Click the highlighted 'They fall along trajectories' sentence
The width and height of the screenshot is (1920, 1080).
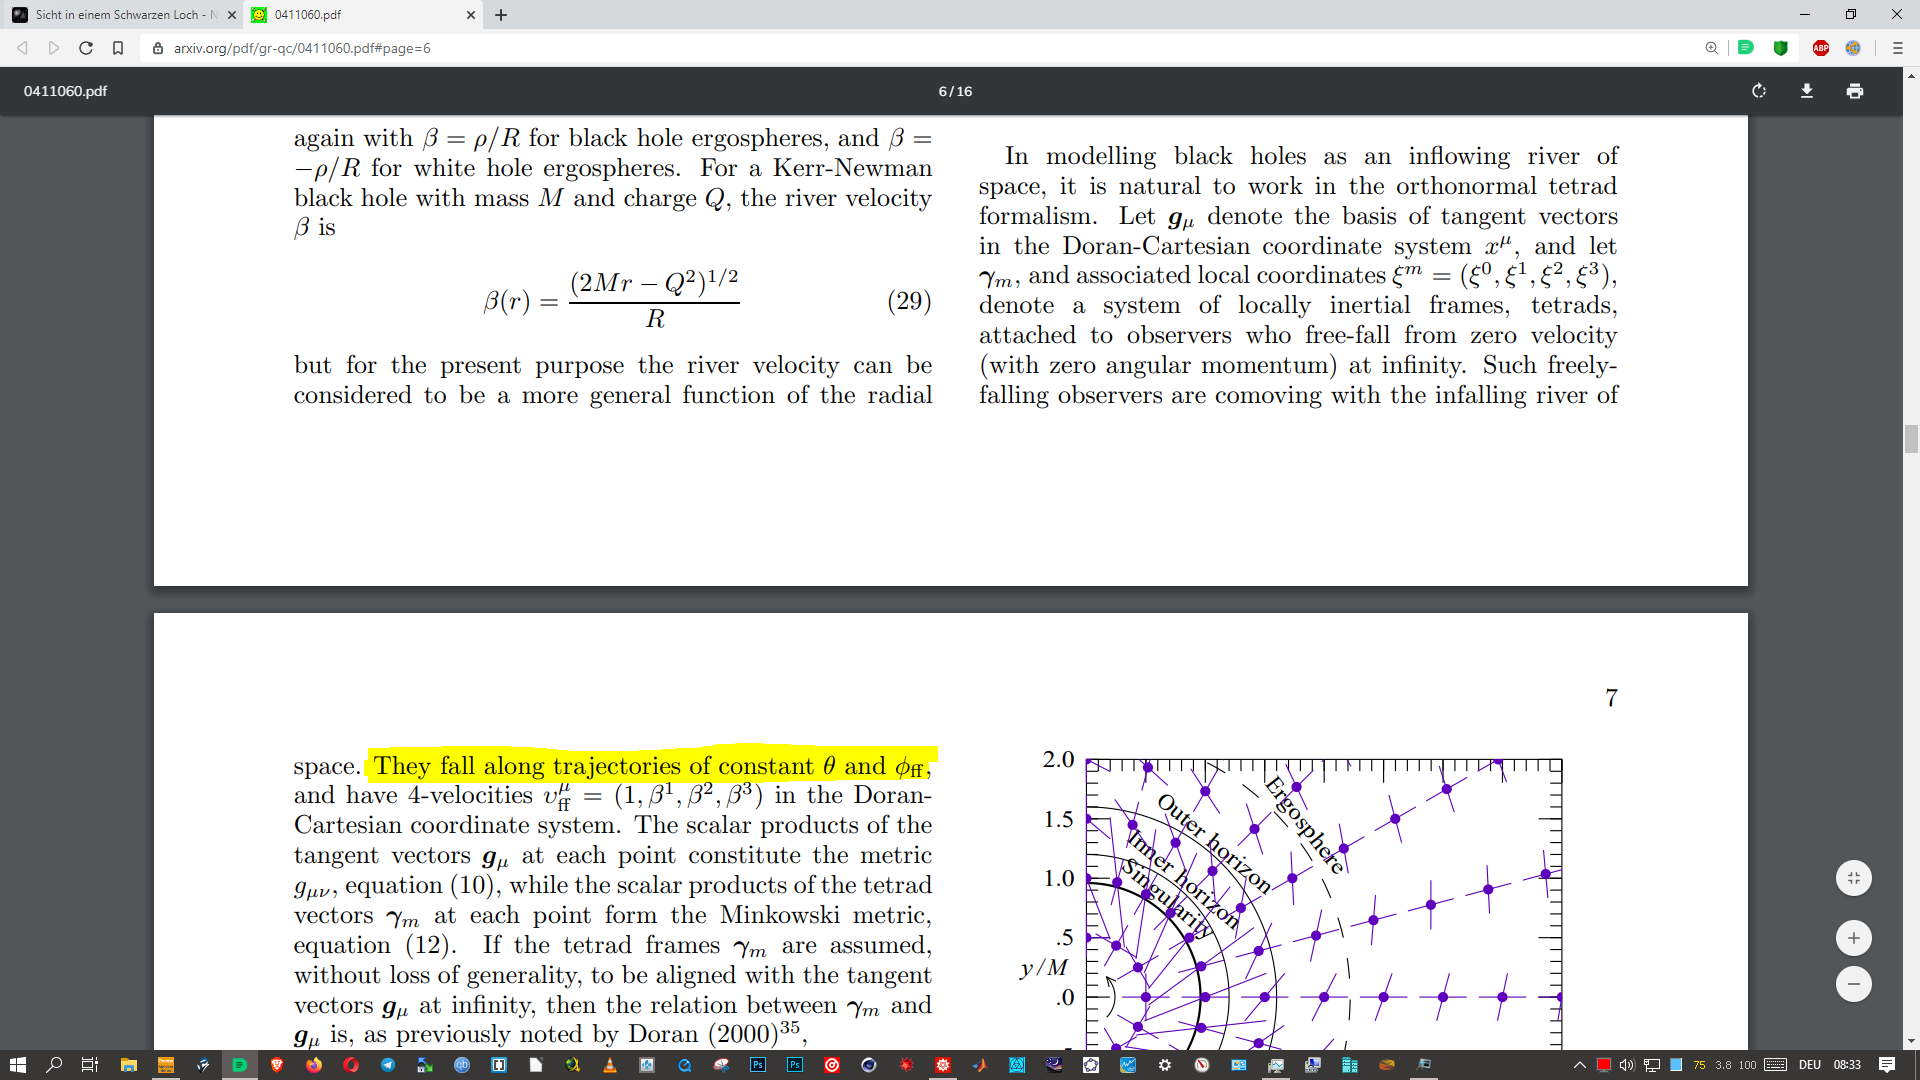coord(652,766)
